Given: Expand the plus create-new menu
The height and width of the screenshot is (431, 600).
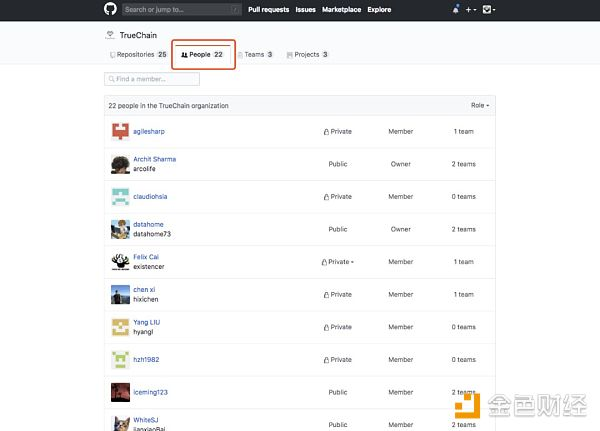Looking at the screenshot, I should coord(471,10).
